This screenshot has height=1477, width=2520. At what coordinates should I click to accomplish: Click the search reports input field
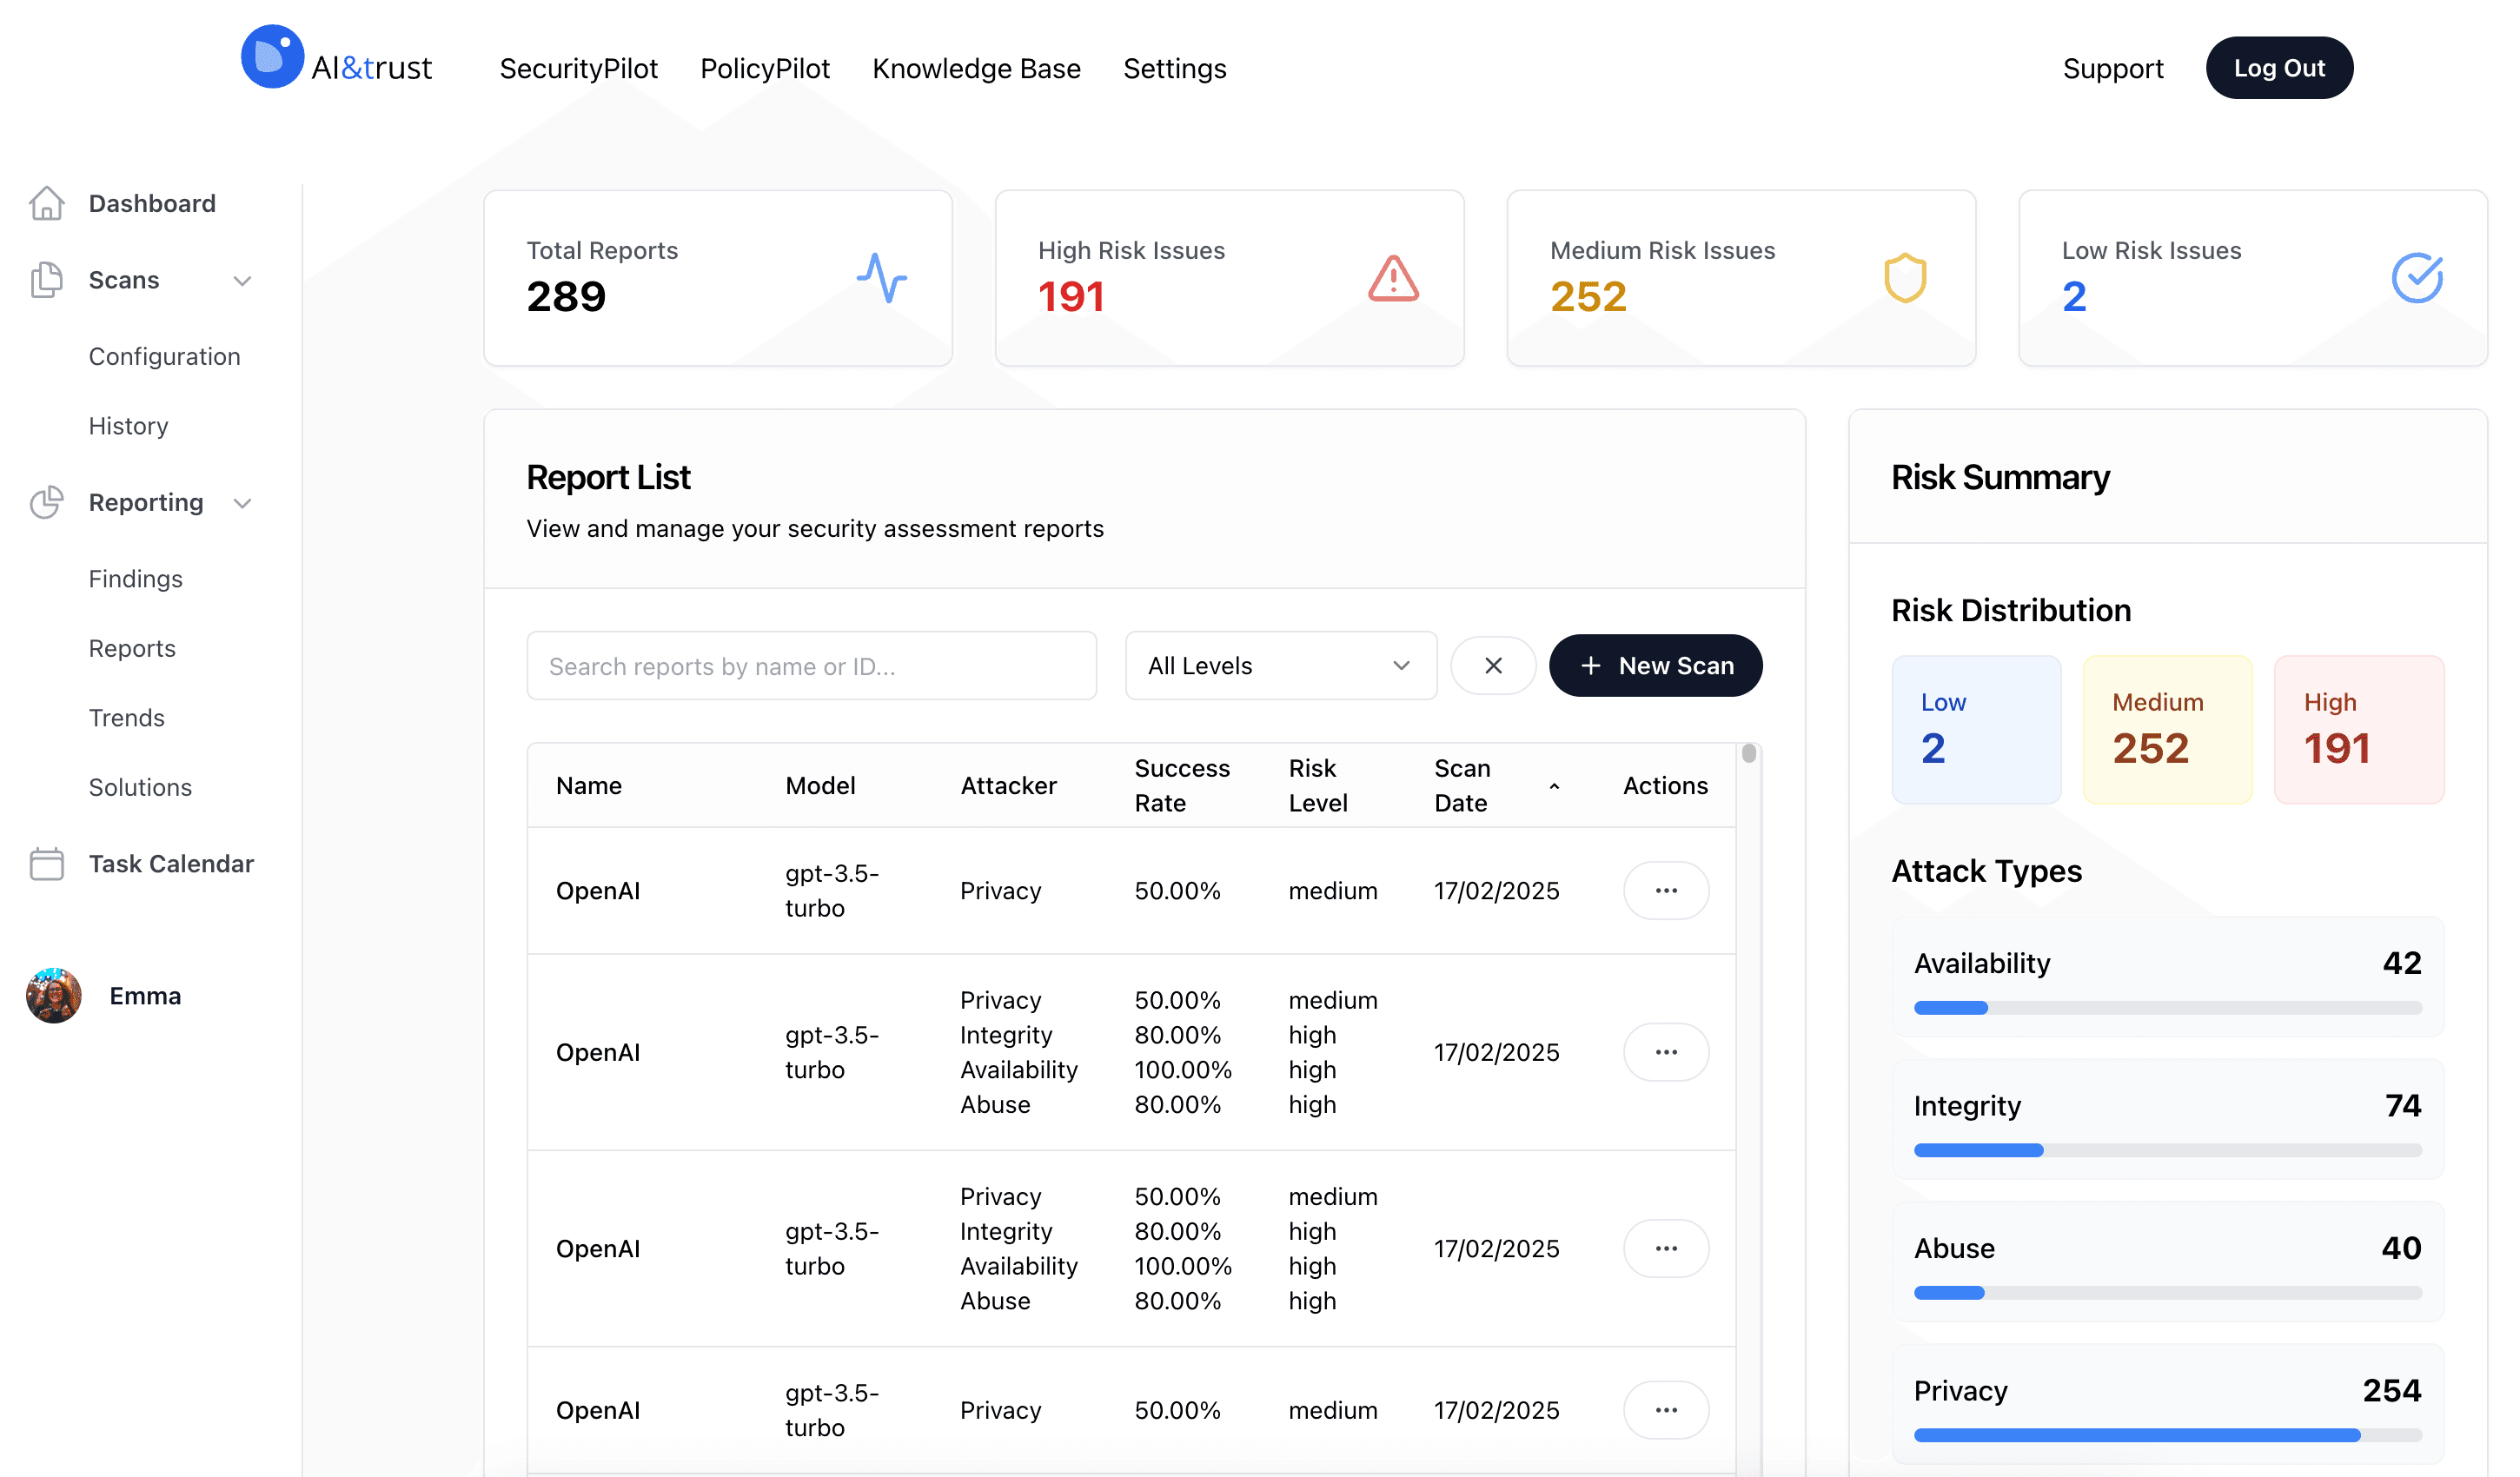[811, 666]
